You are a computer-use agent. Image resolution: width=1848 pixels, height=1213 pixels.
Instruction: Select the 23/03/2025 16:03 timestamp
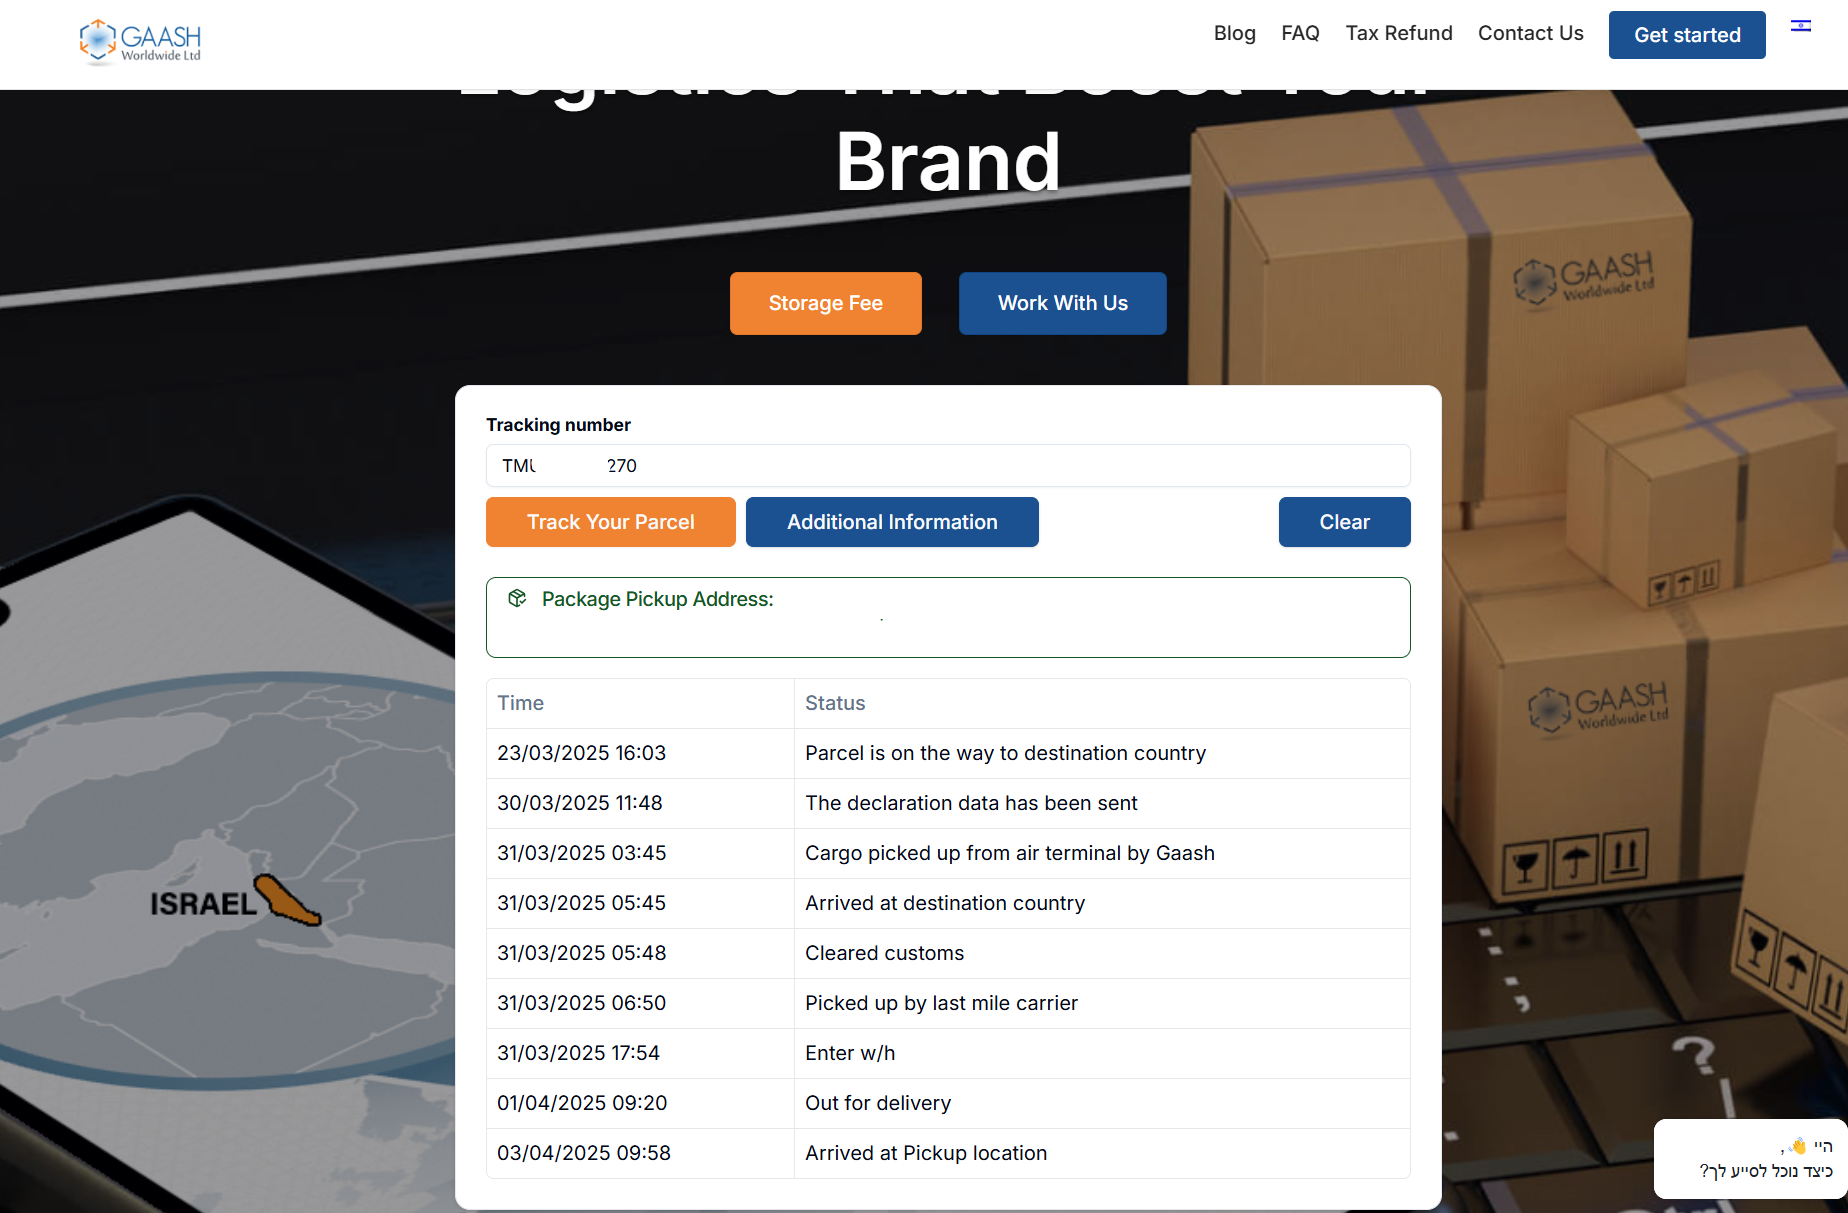point(582,753)
